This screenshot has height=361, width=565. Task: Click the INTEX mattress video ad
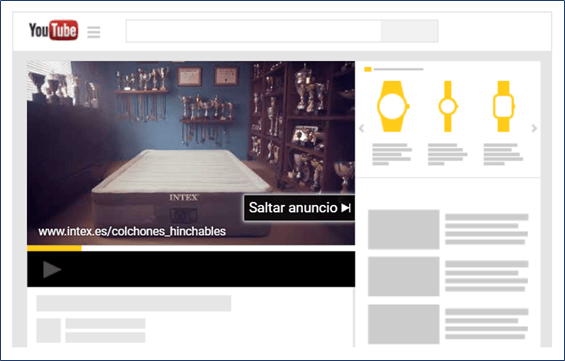point(191,153)
